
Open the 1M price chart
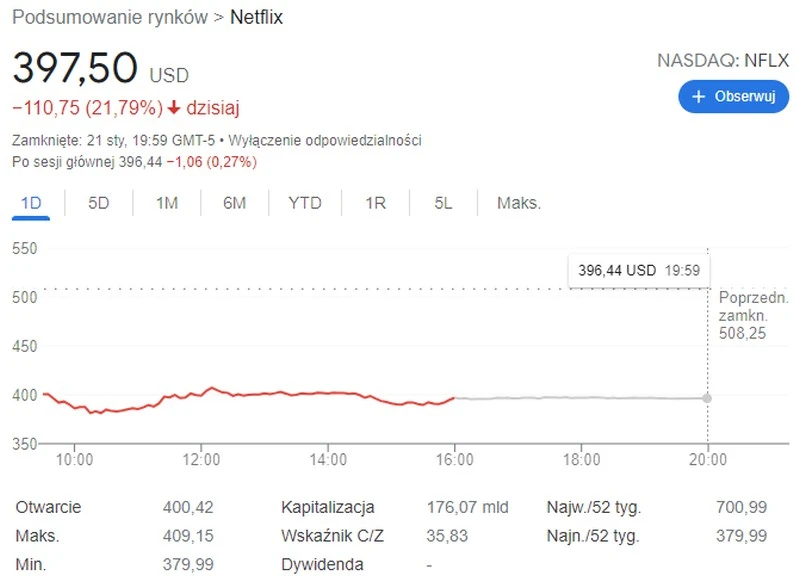tap(166, 201)
